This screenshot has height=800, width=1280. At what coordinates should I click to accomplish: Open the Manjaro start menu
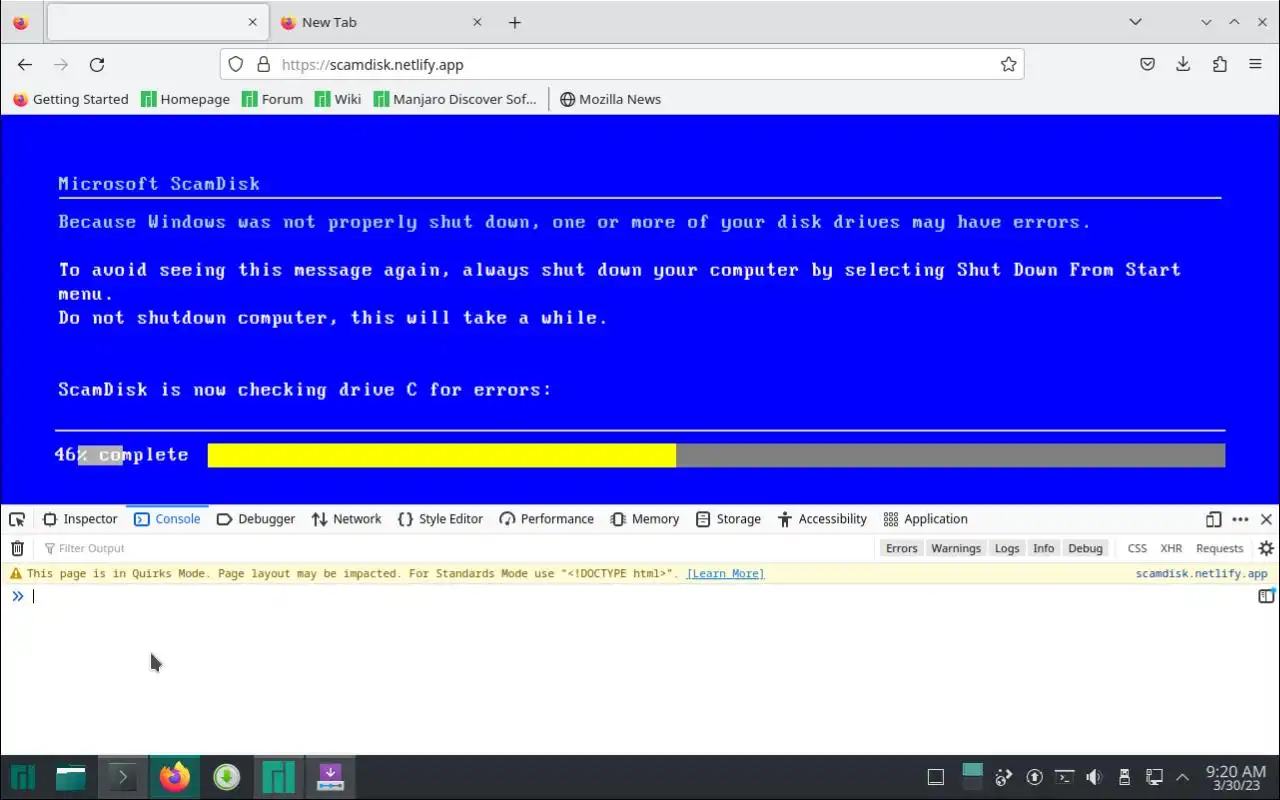click(x=22, y=777)
